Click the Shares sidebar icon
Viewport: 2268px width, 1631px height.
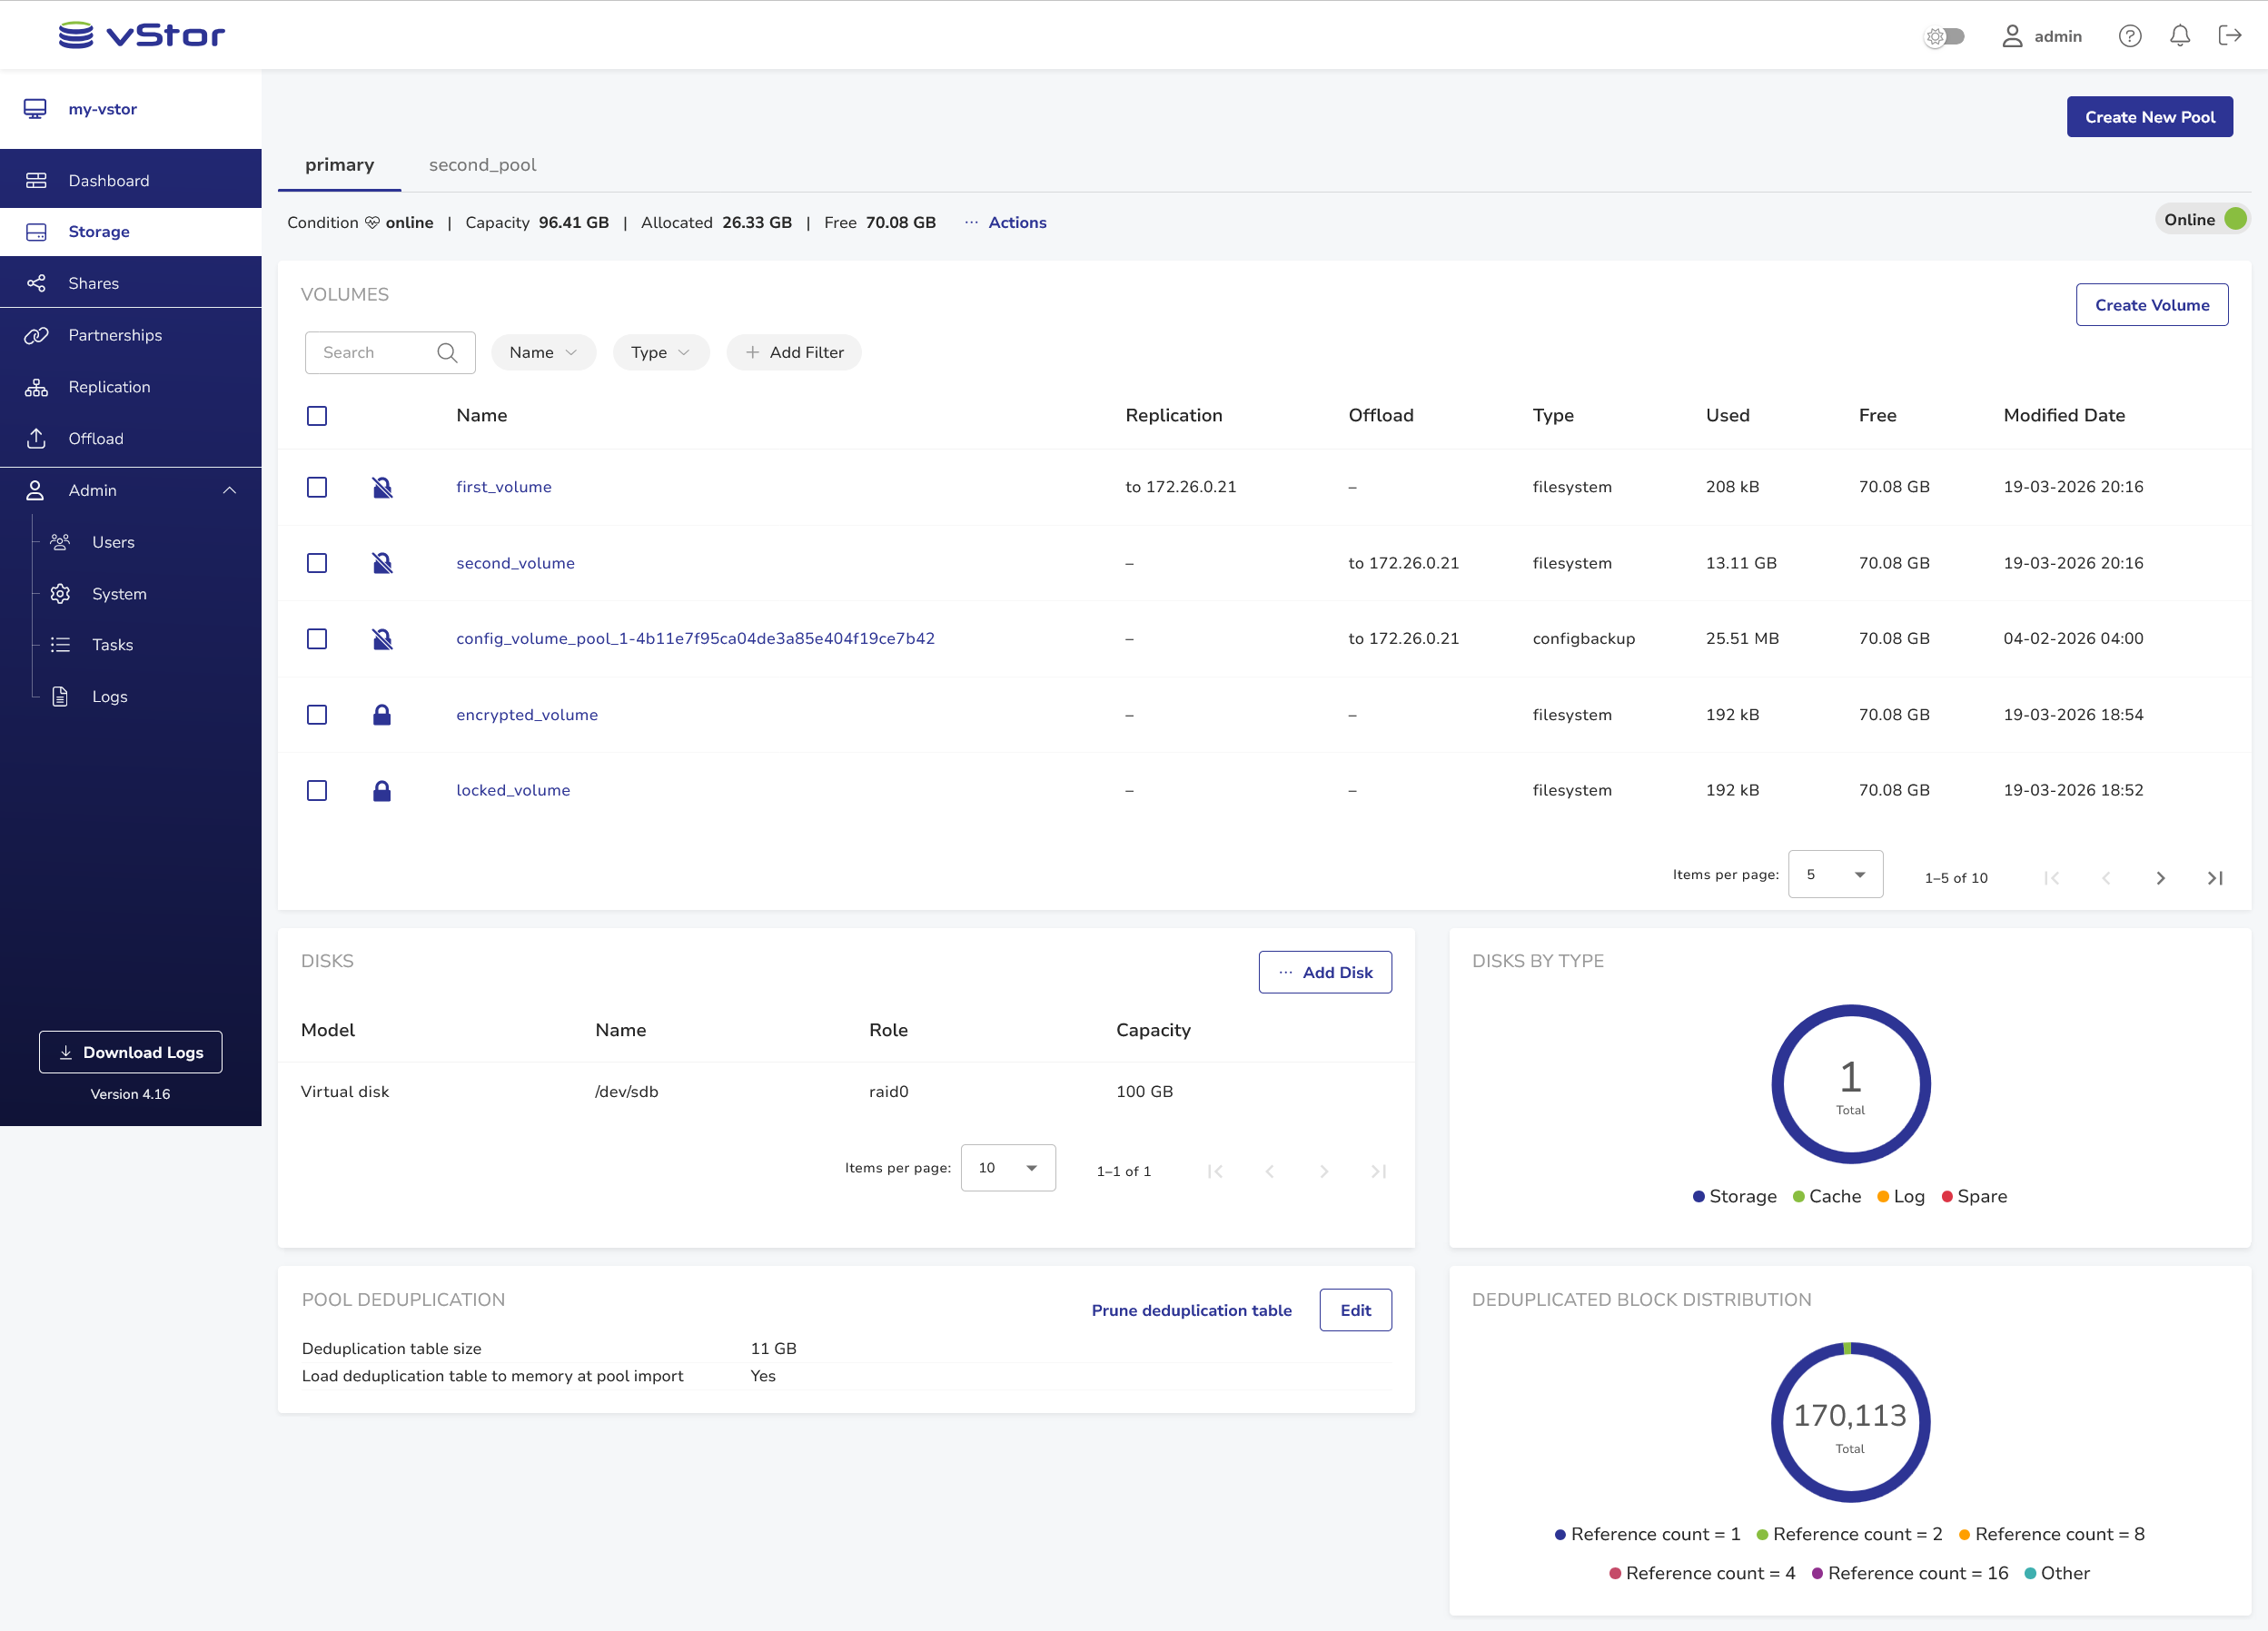click(36, 283)
